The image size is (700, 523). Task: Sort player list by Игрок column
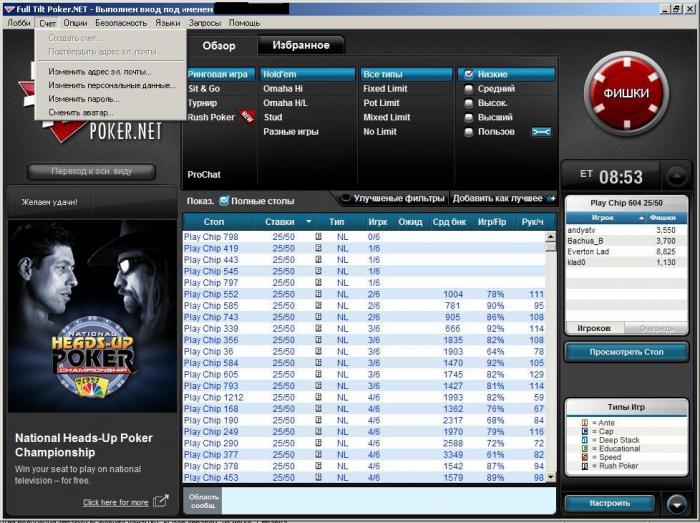point(605,218)
